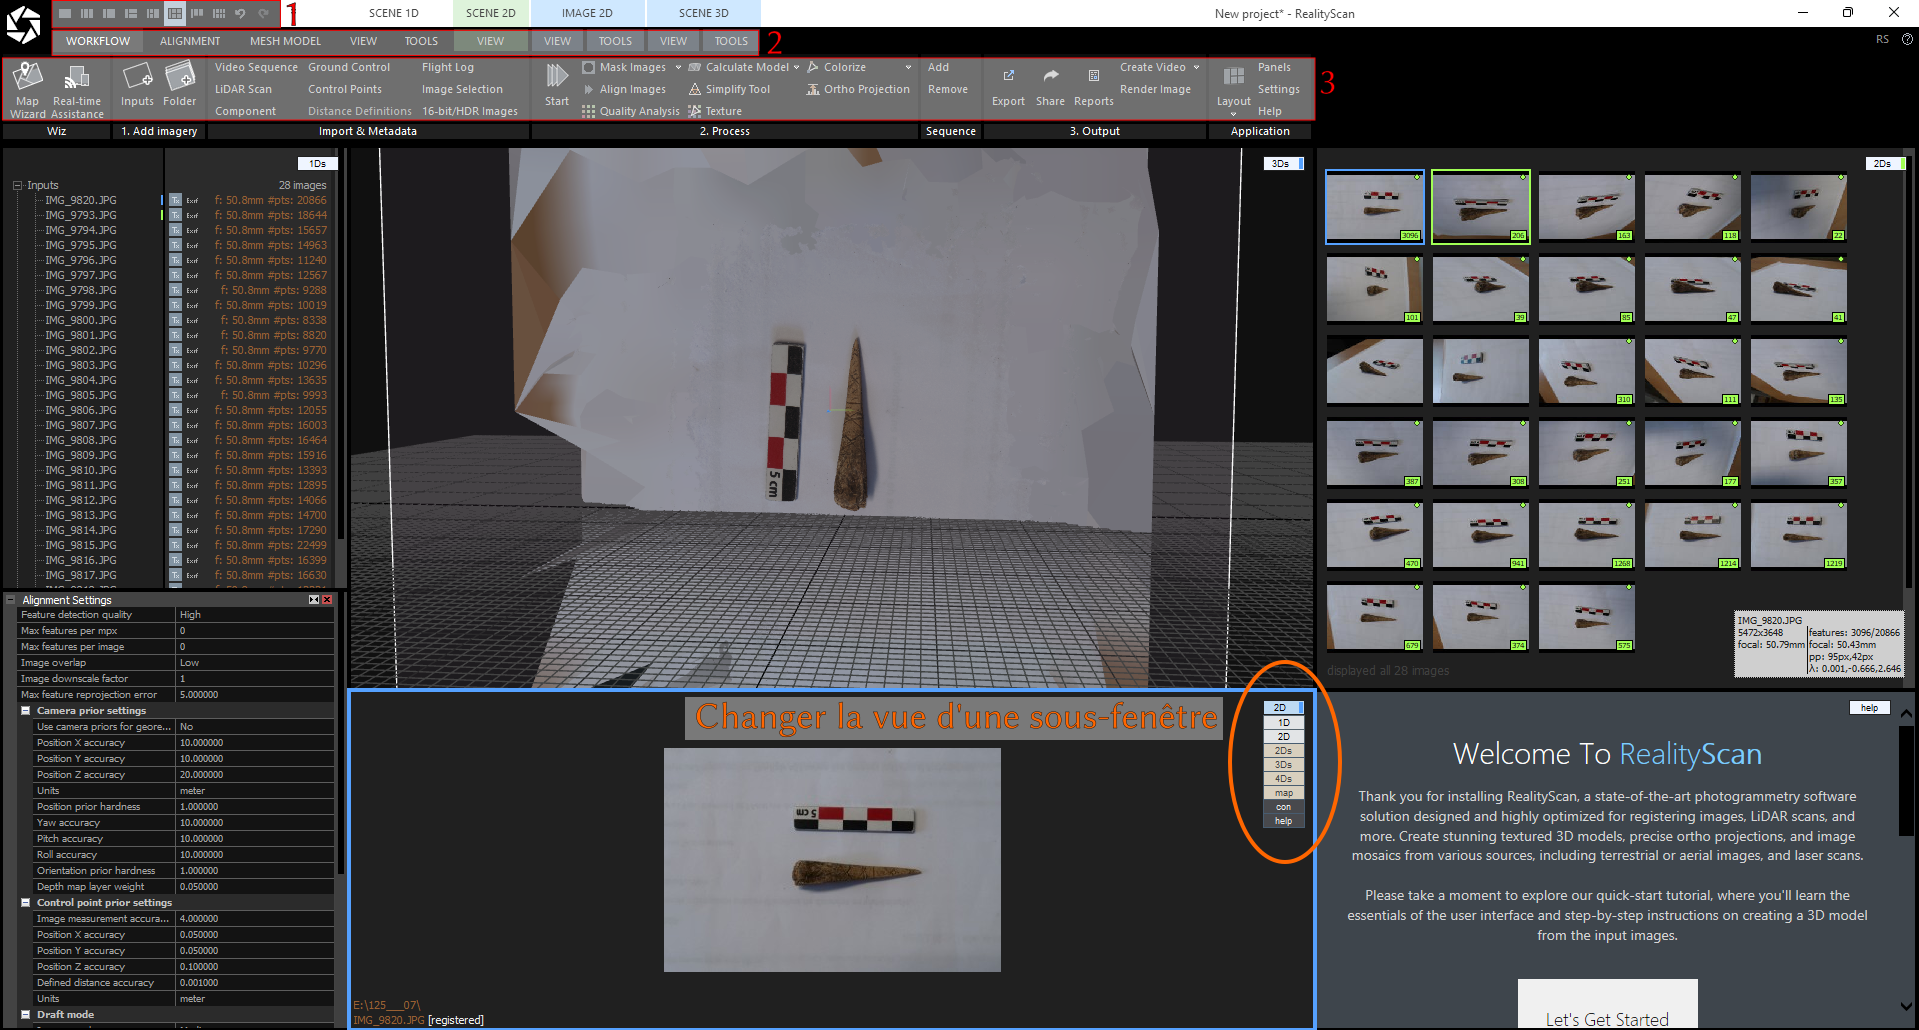Screen dimensions: 1919x1030
Task: Select 3Ds in the view-type list
Action: point(1283,764)
